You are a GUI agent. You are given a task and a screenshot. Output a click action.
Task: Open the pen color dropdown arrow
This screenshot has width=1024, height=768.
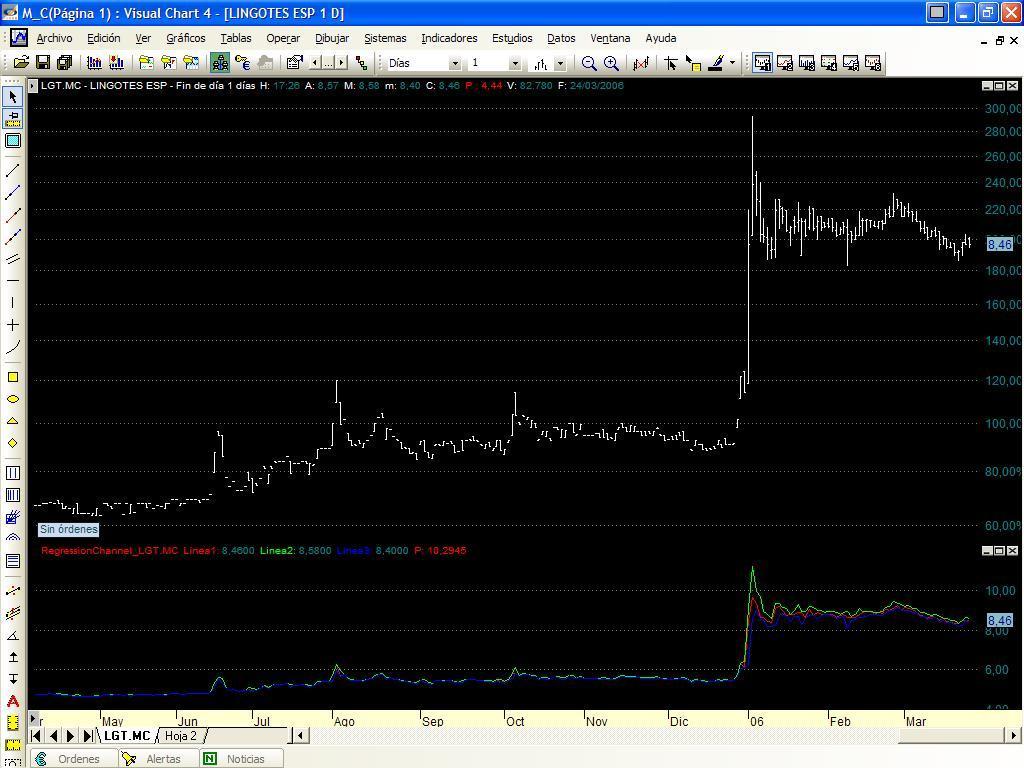(x=732, y=63)
